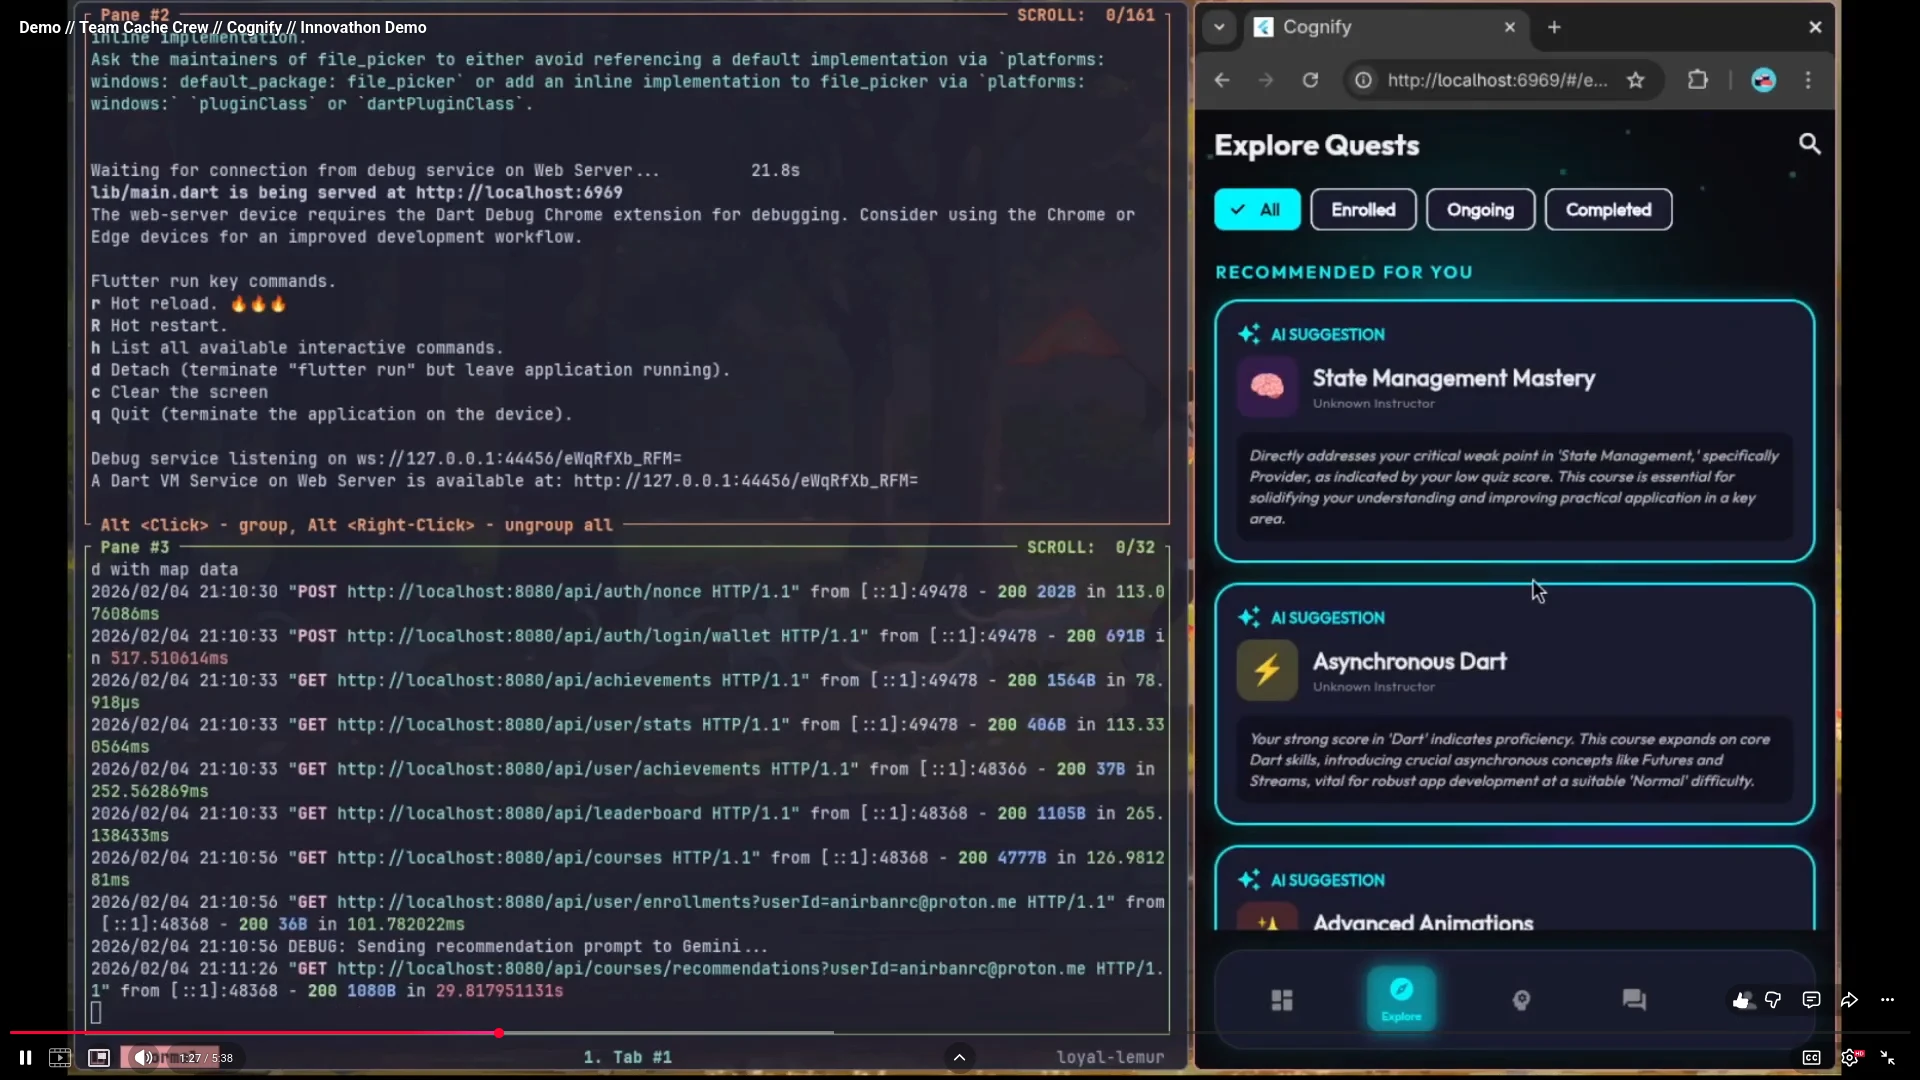This screenshot has height=1080, width=1920.
Task: Click the 'r Hot reload.' line in terminal
Action: (x=189, y=303)
